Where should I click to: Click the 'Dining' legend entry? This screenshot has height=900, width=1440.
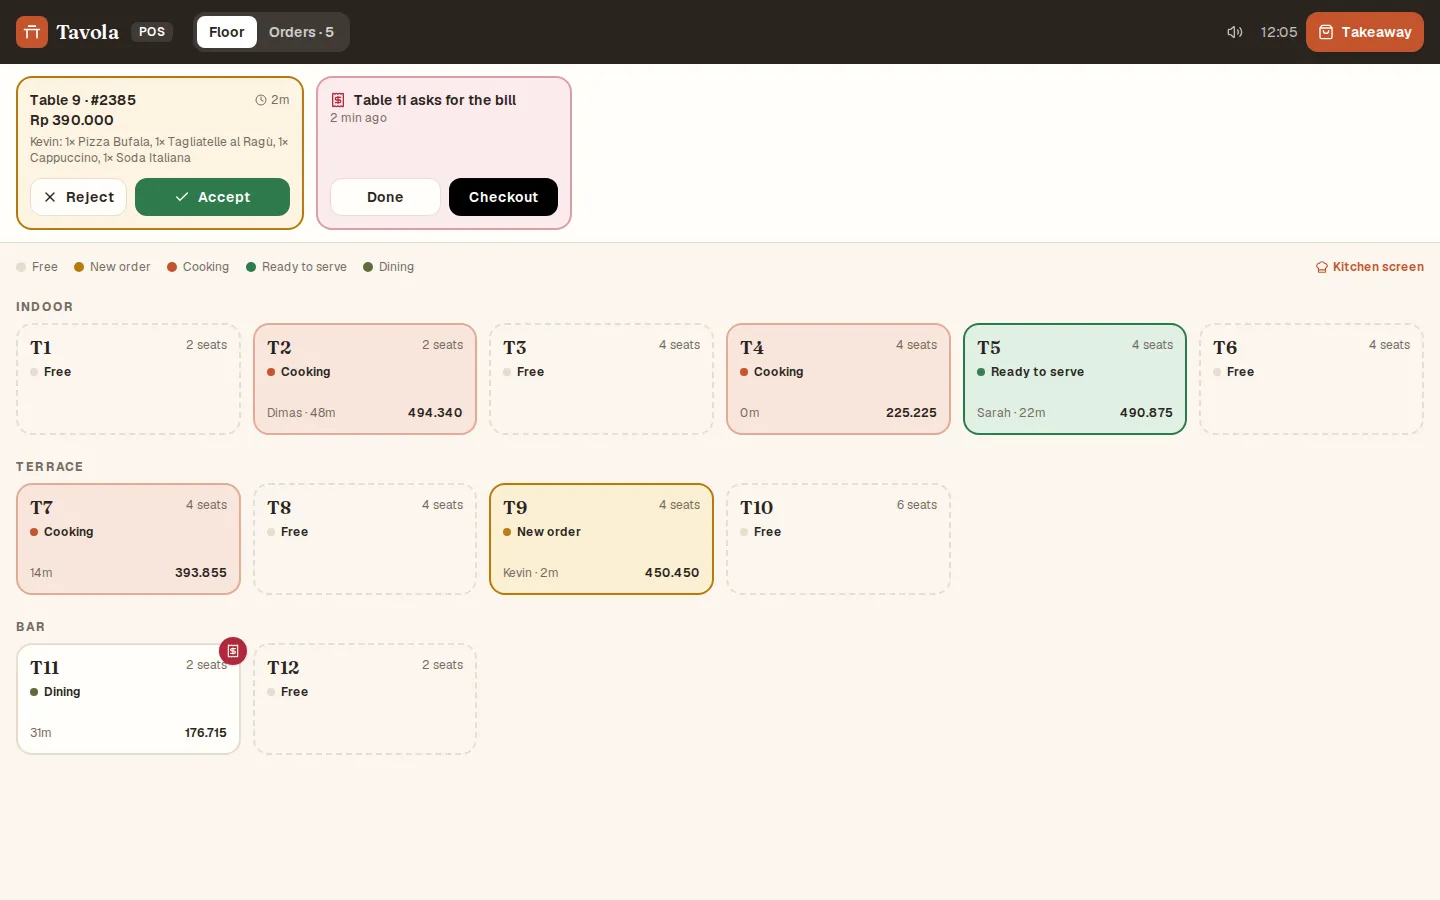pyautogui.click(x=388, y=267)
